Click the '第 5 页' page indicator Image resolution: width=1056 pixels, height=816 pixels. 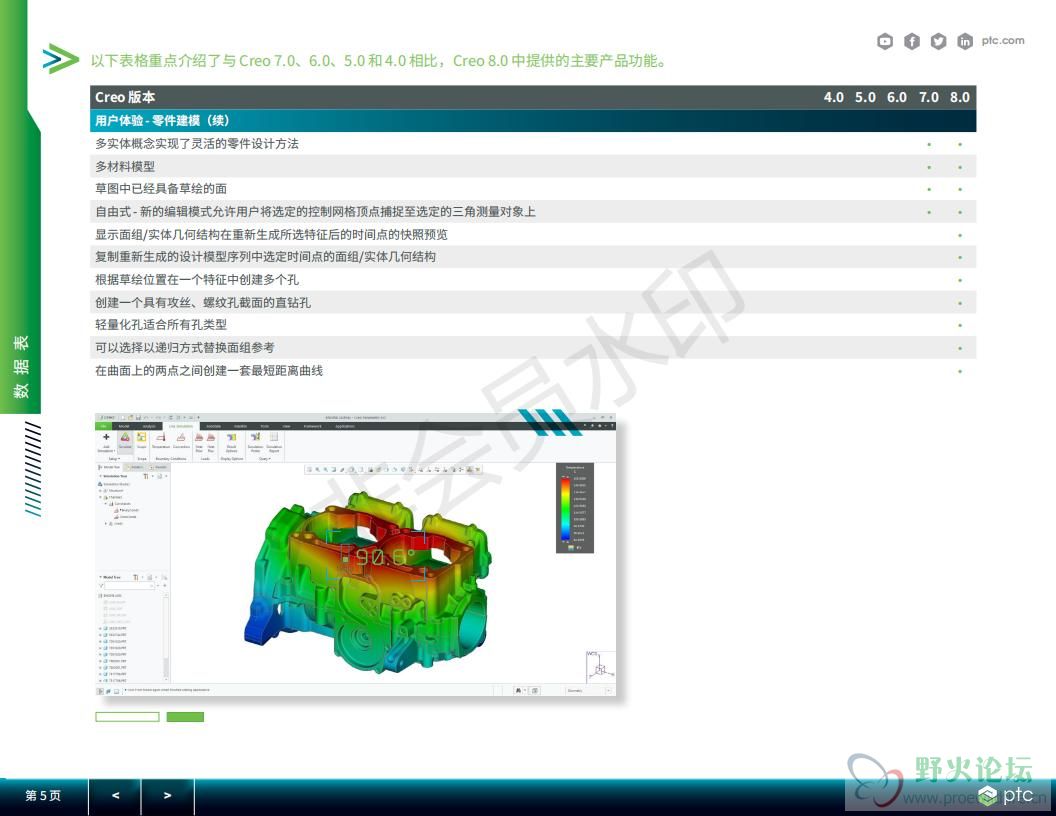(x=43, y=796)
